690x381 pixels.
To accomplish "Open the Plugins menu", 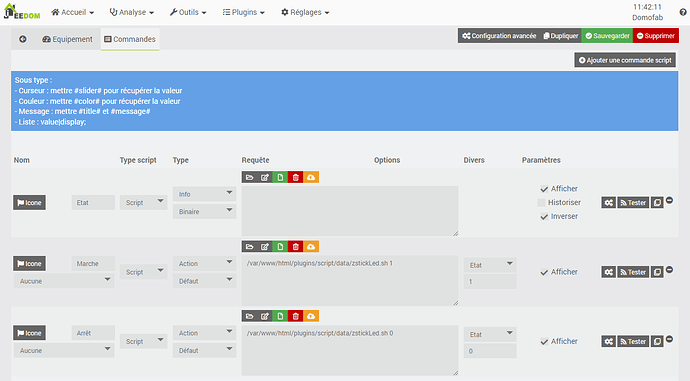I will pos(243,12).
